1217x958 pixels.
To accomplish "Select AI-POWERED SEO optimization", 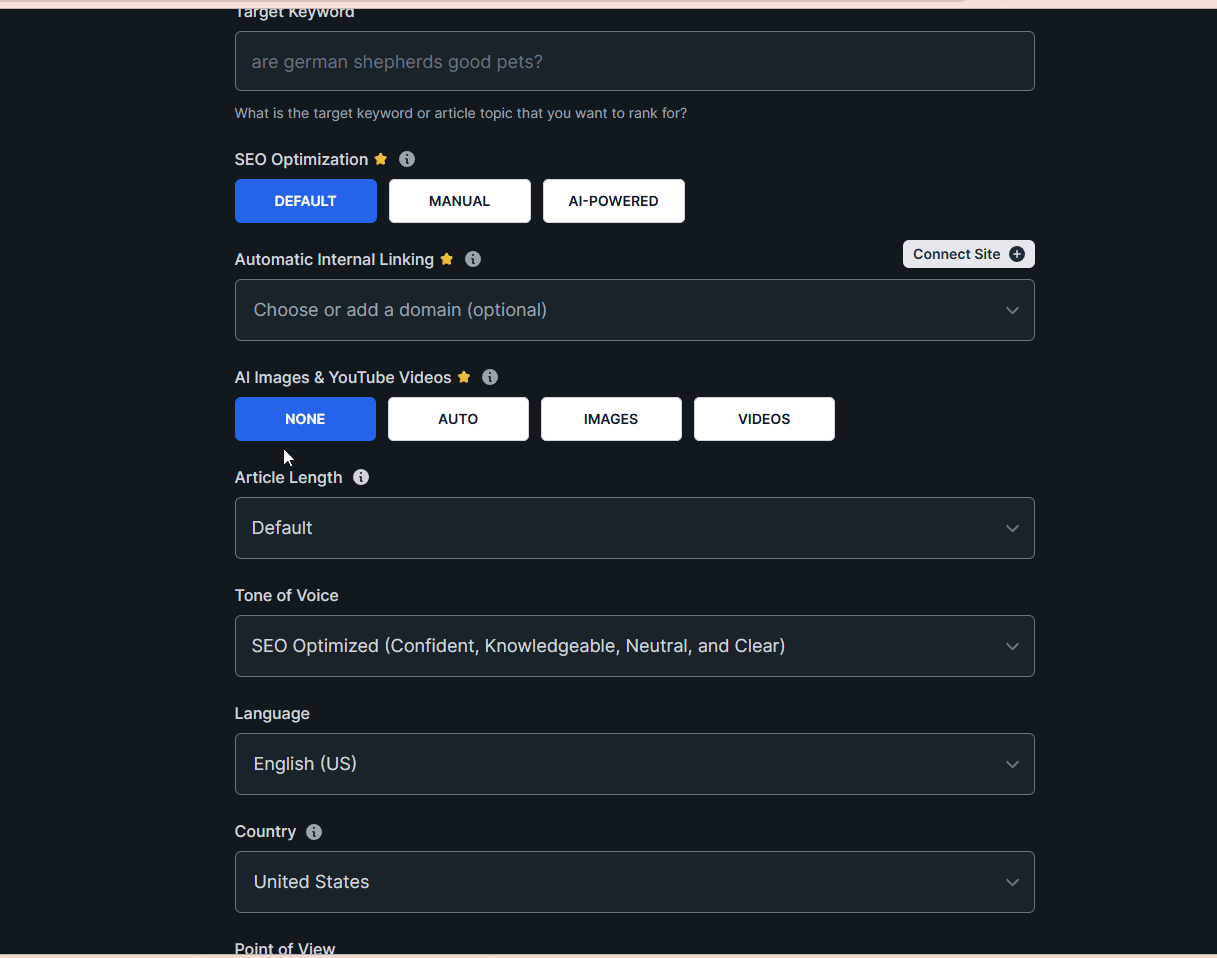I will [613, 201].
